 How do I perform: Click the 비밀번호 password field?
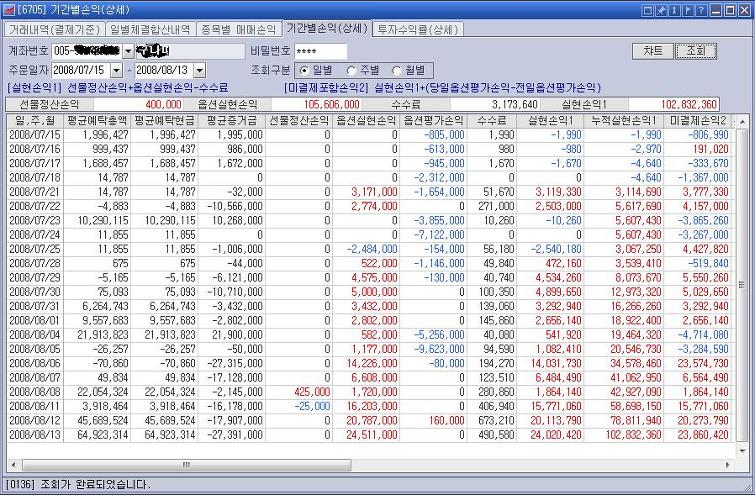tap(321, 51)
